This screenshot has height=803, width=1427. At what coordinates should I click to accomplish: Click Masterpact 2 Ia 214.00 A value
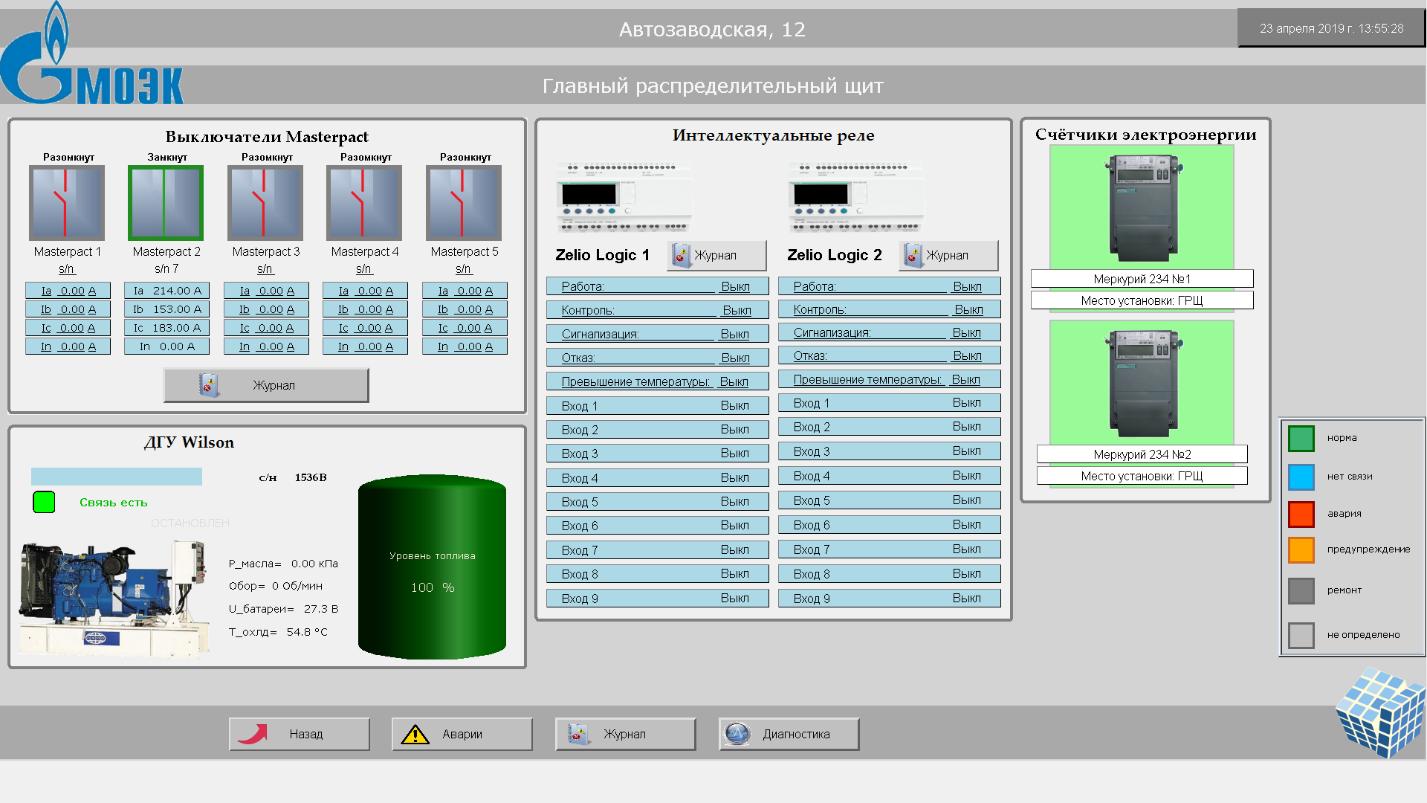click(x=167, y=291)
